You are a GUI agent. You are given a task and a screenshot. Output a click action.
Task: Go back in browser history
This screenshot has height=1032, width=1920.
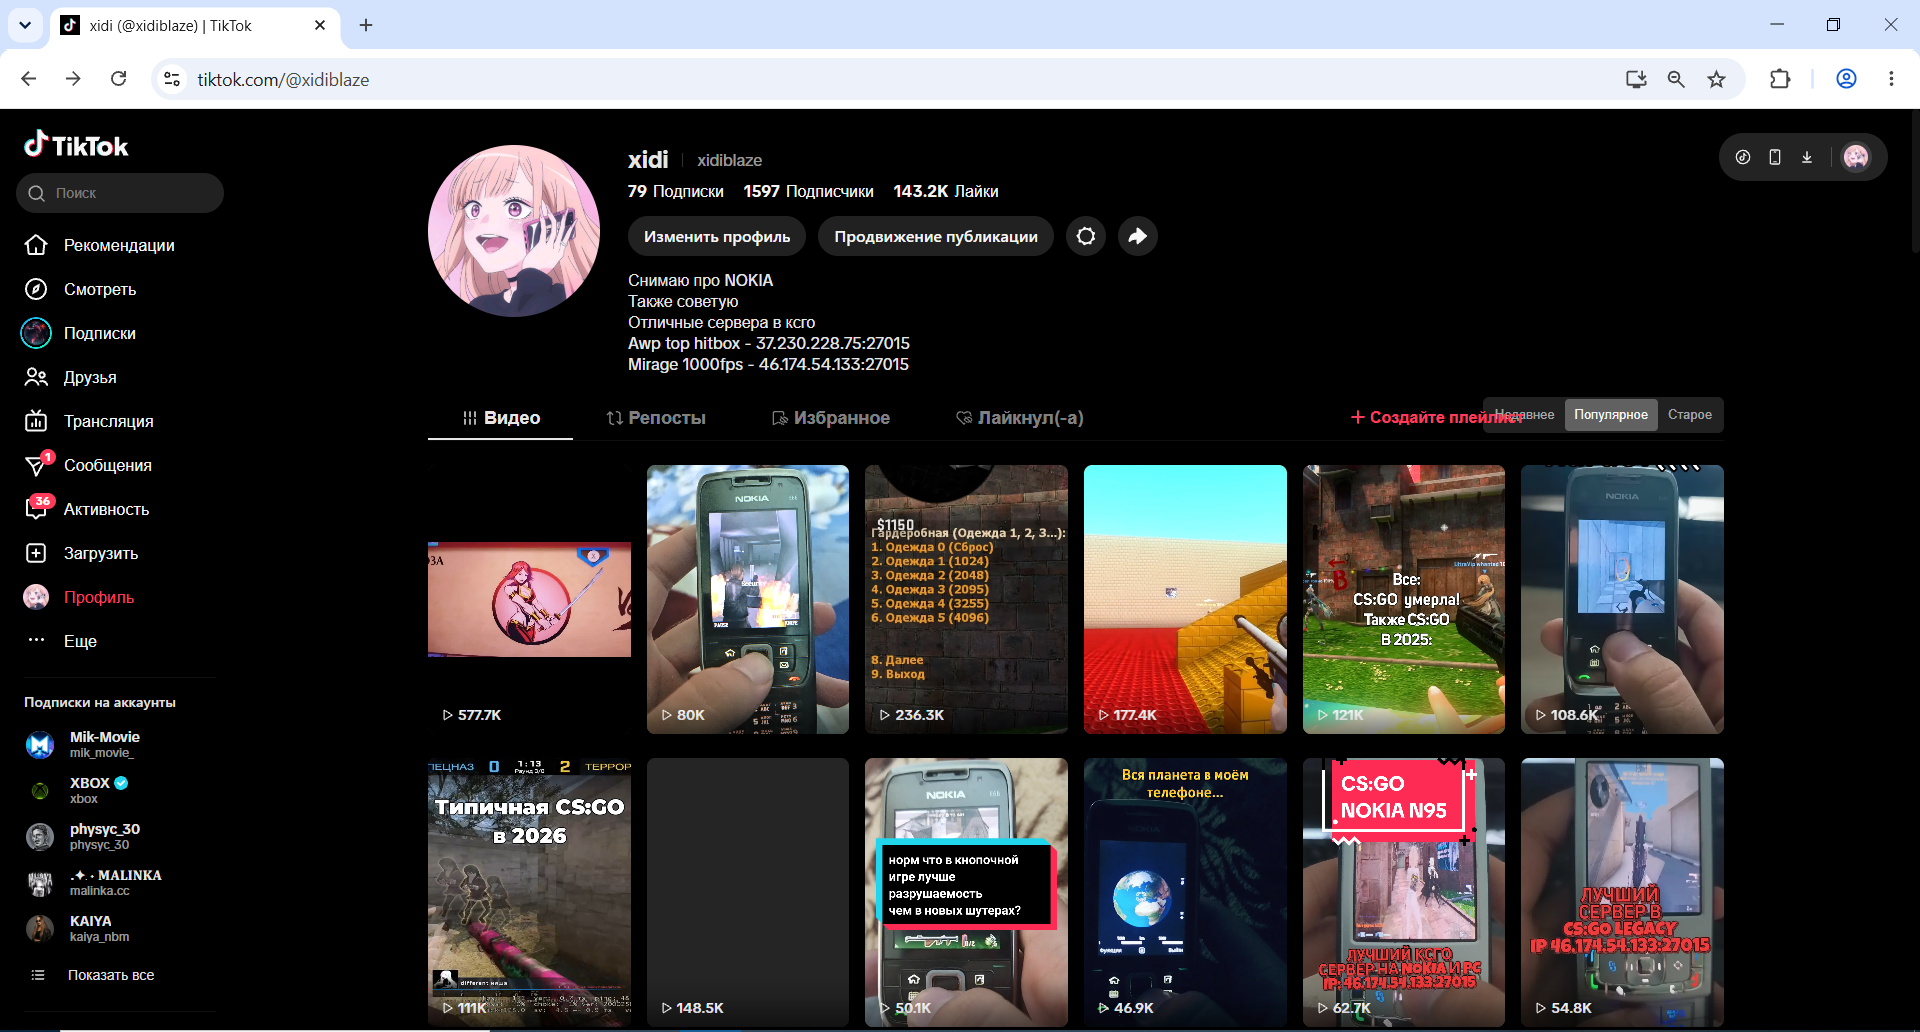point(29,79)
